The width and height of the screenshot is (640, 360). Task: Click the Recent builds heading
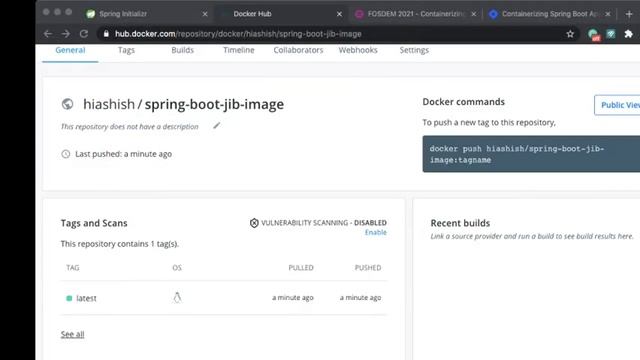coord(460,223)
